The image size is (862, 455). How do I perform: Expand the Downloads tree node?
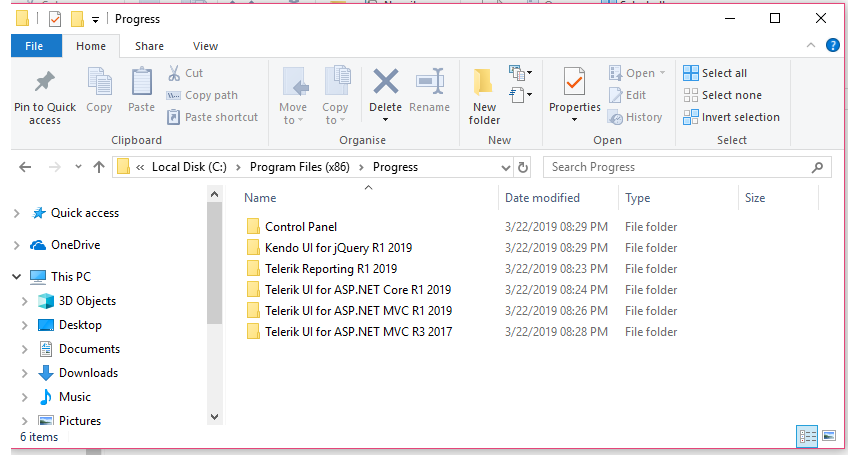[24, 373]
